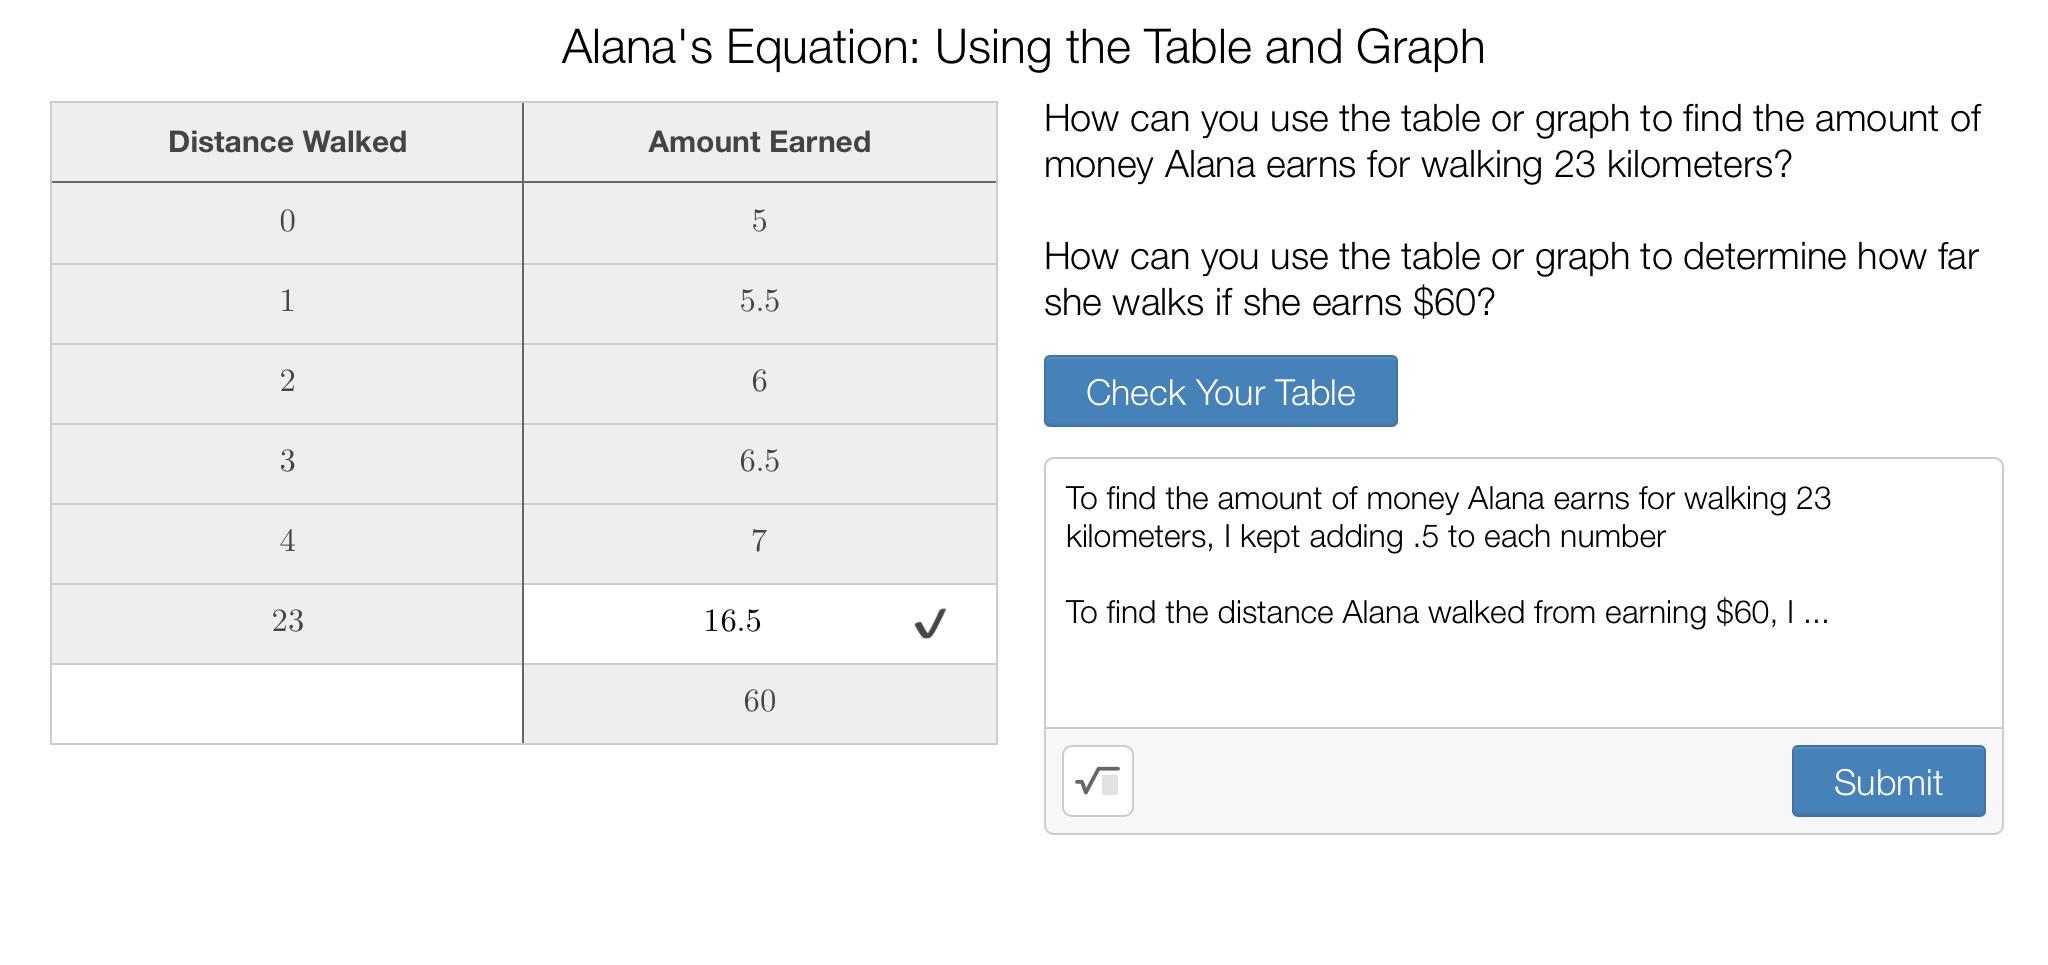The image size is (2048, 965).
Task: Click the checkmark beside 16.5
Action: (930, 624)
